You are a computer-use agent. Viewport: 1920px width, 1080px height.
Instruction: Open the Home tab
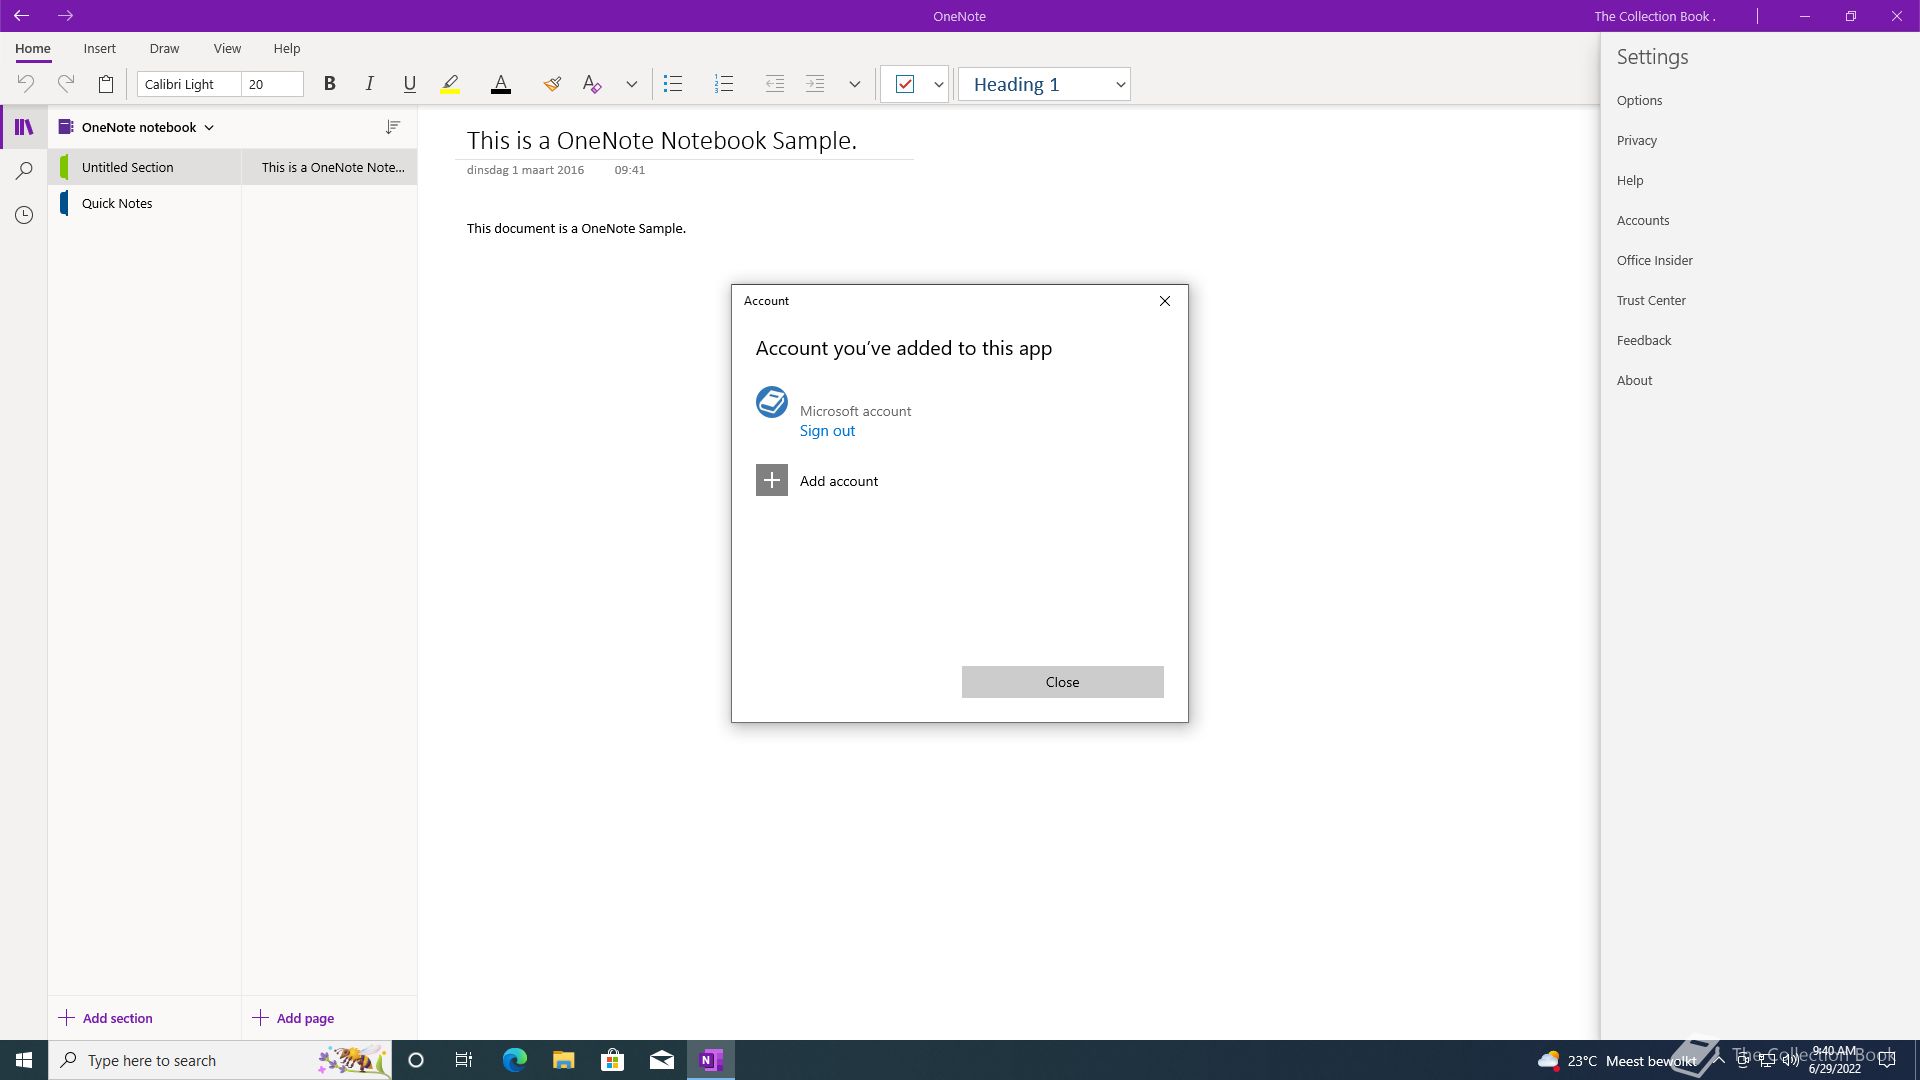click(33, 48)
